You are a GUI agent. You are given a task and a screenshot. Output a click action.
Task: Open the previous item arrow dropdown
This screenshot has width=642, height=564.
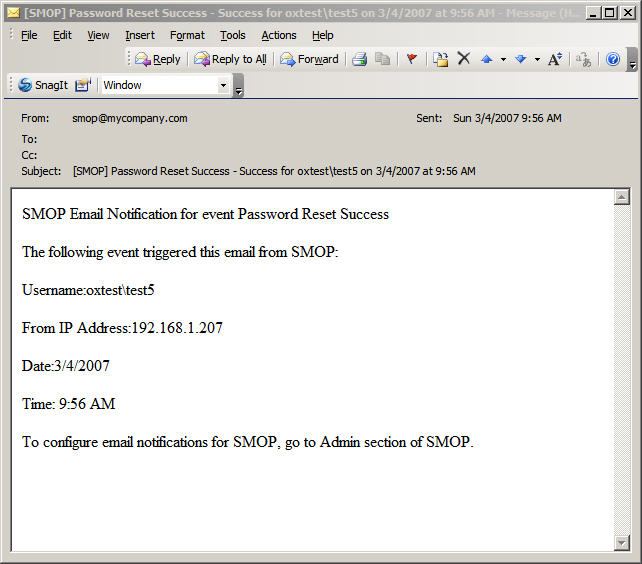(x=503, y=60)
